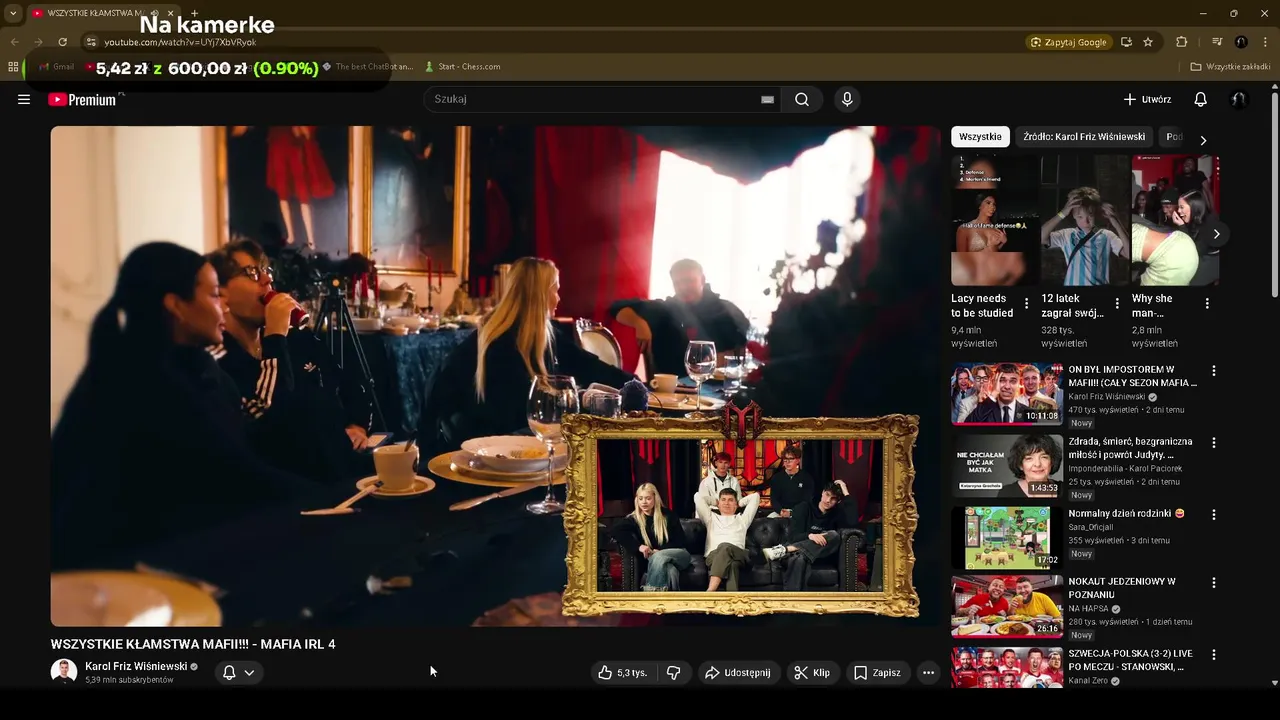The height and width of the screenshot is (720, 1280).
Task: Select the Wszystkie filter chip
Action: click(x=980, y=137)
